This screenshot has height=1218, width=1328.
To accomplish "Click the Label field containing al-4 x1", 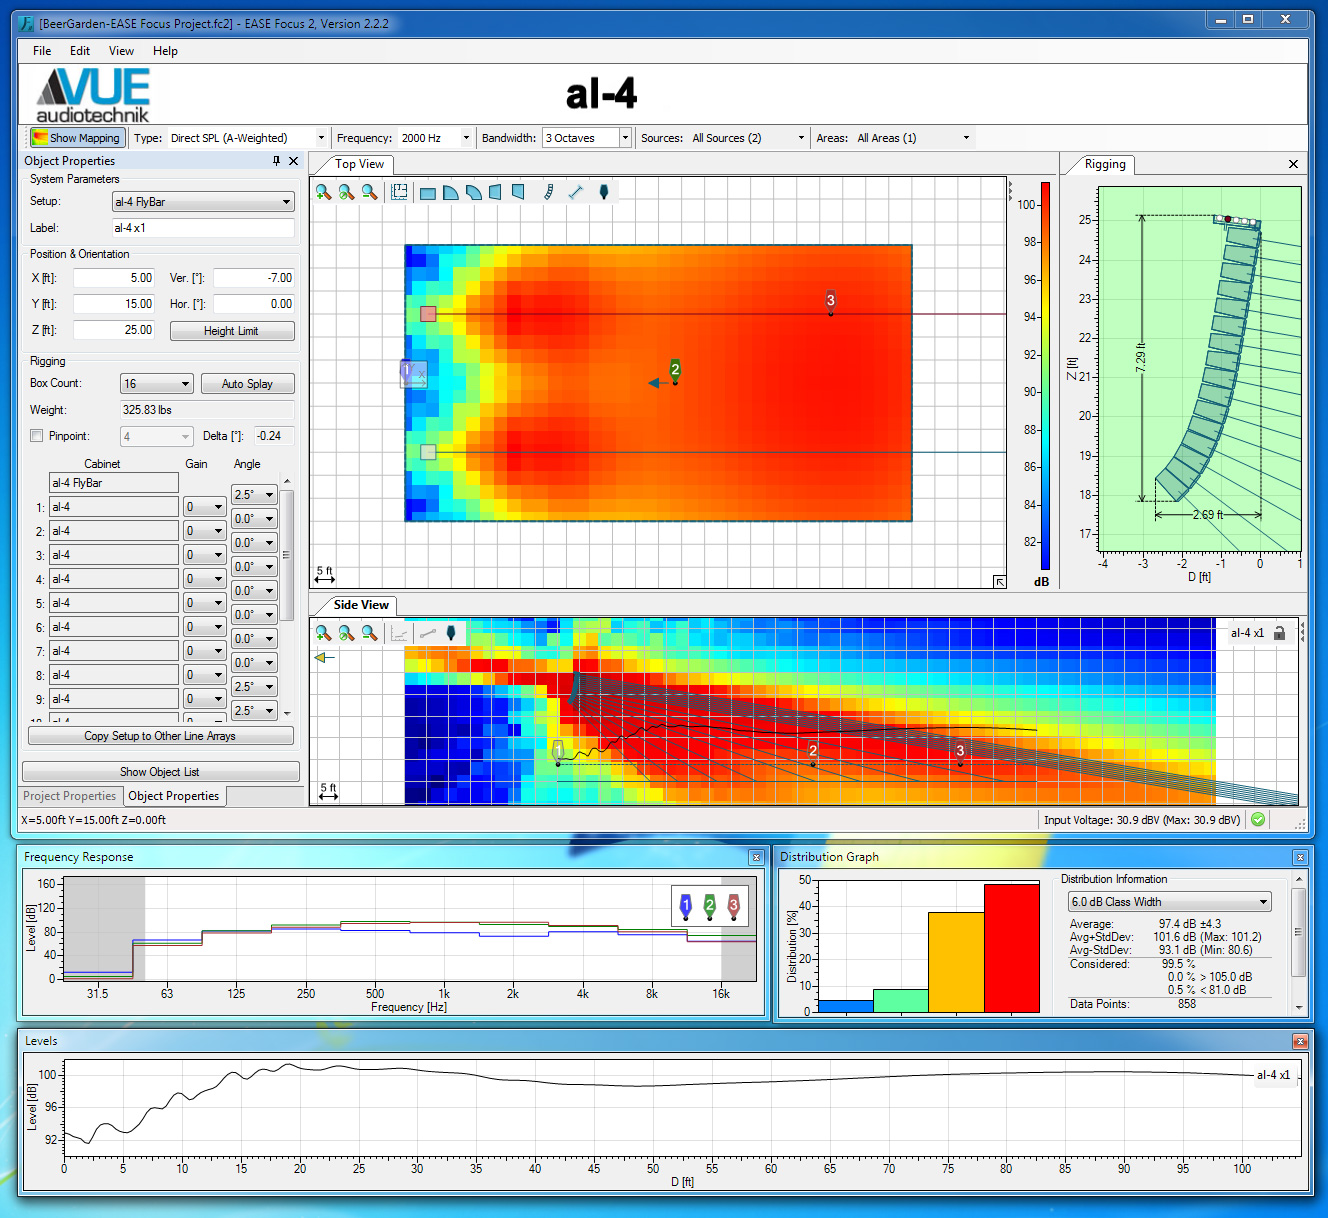I will tap(203, 228).
